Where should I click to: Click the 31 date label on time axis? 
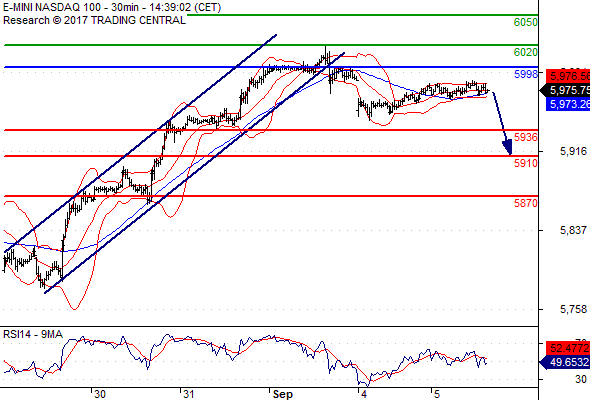188,394
